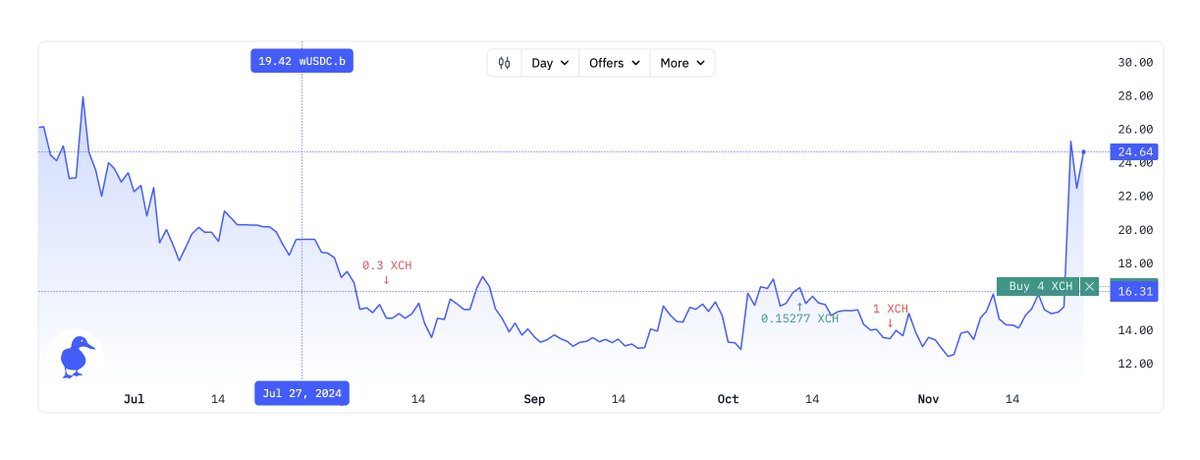Screen dimensions: 1200x460
Task: Switch chart type with the candlestick icon
Action: coord(504,63)
